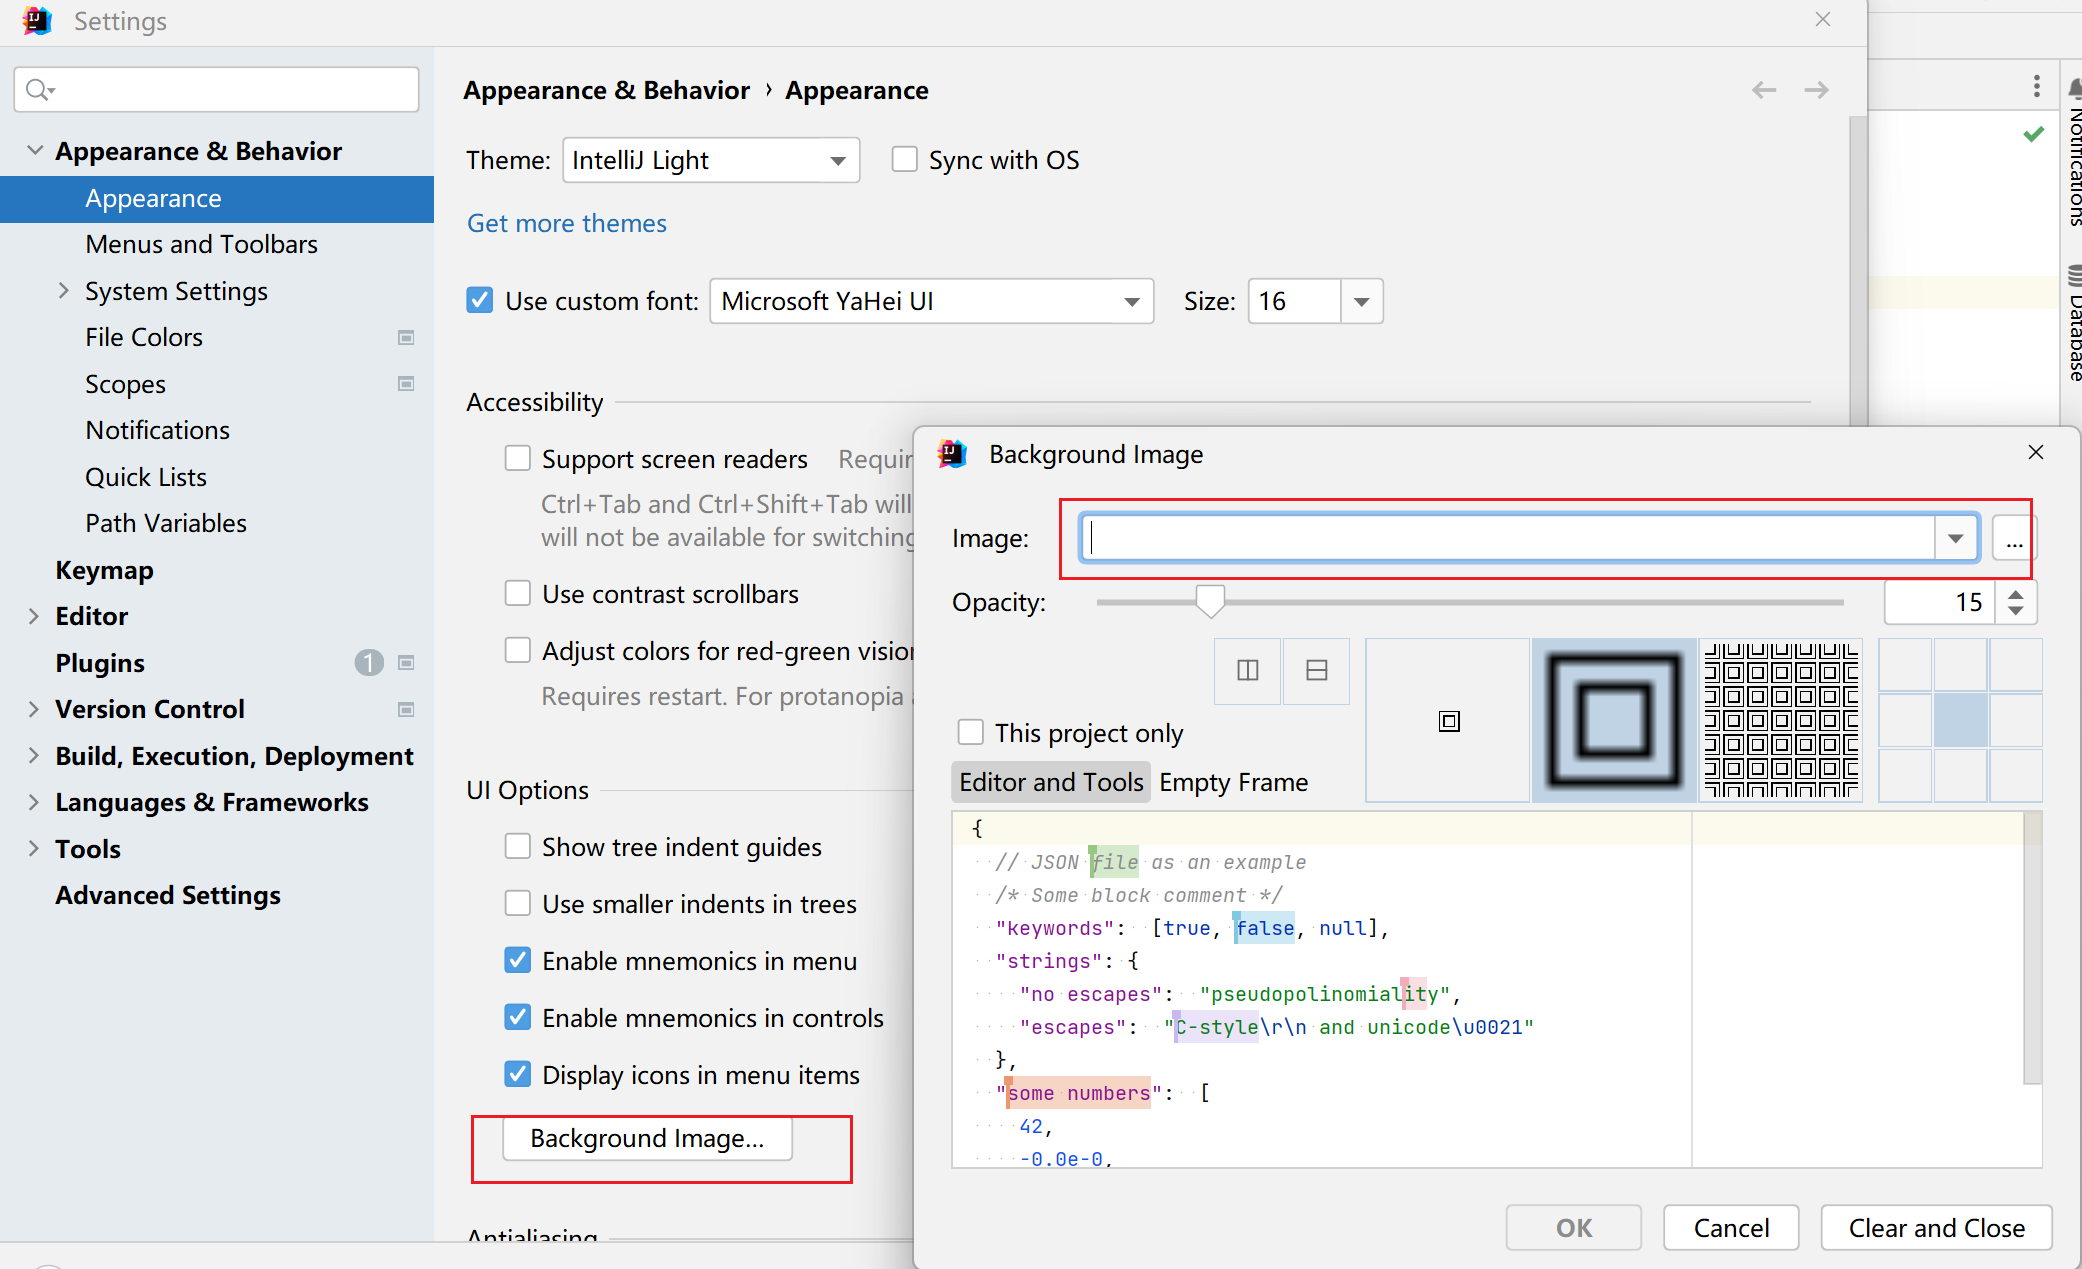Image resolution: width=2082 pixels, height=1269 pixels.
Task: Switch to the Empty Frame tab
Action: [x=1233, y=782]
